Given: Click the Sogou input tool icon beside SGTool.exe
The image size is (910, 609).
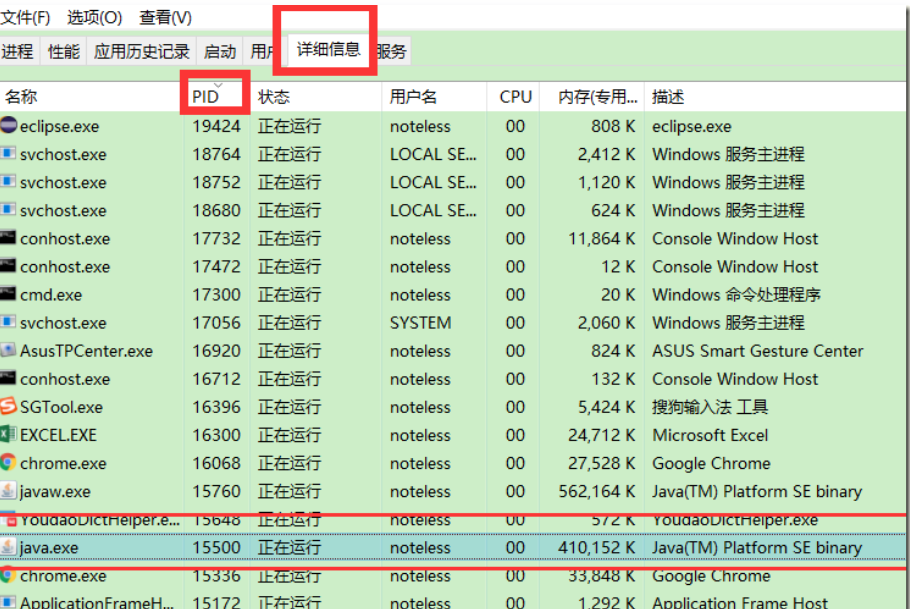Looking at the screenshot, I should [10, 407].
